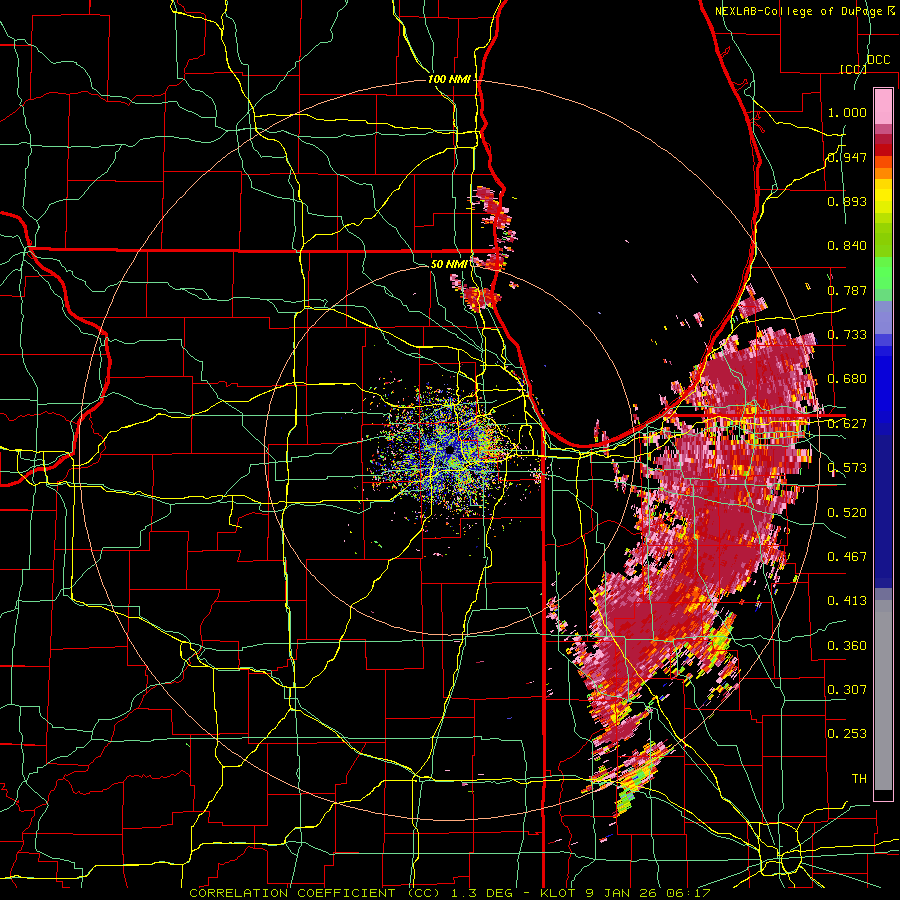Select the 0.947 scale value
This screenshot has width=900, height=900.
847,157
